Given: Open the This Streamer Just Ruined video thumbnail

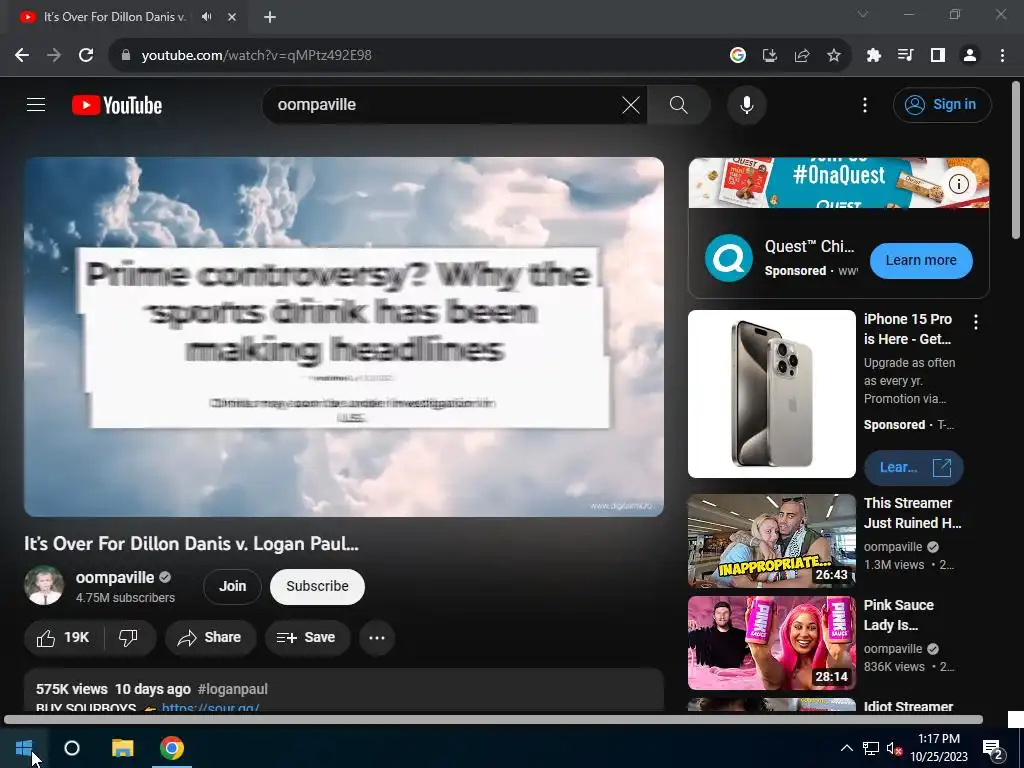Looking at the screenshot, I should (772, 541).
